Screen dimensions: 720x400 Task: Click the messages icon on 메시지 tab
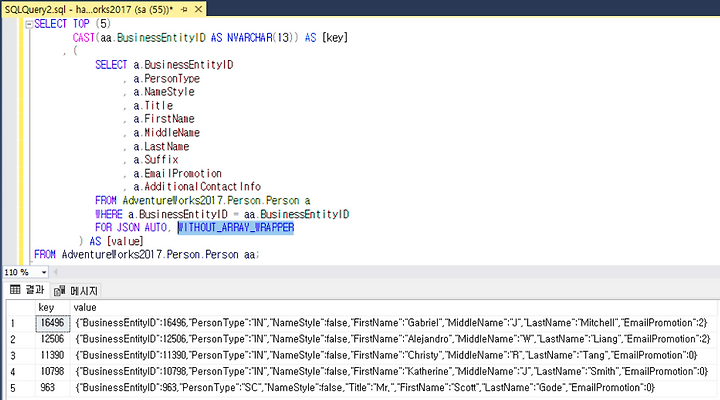[59, 291]
